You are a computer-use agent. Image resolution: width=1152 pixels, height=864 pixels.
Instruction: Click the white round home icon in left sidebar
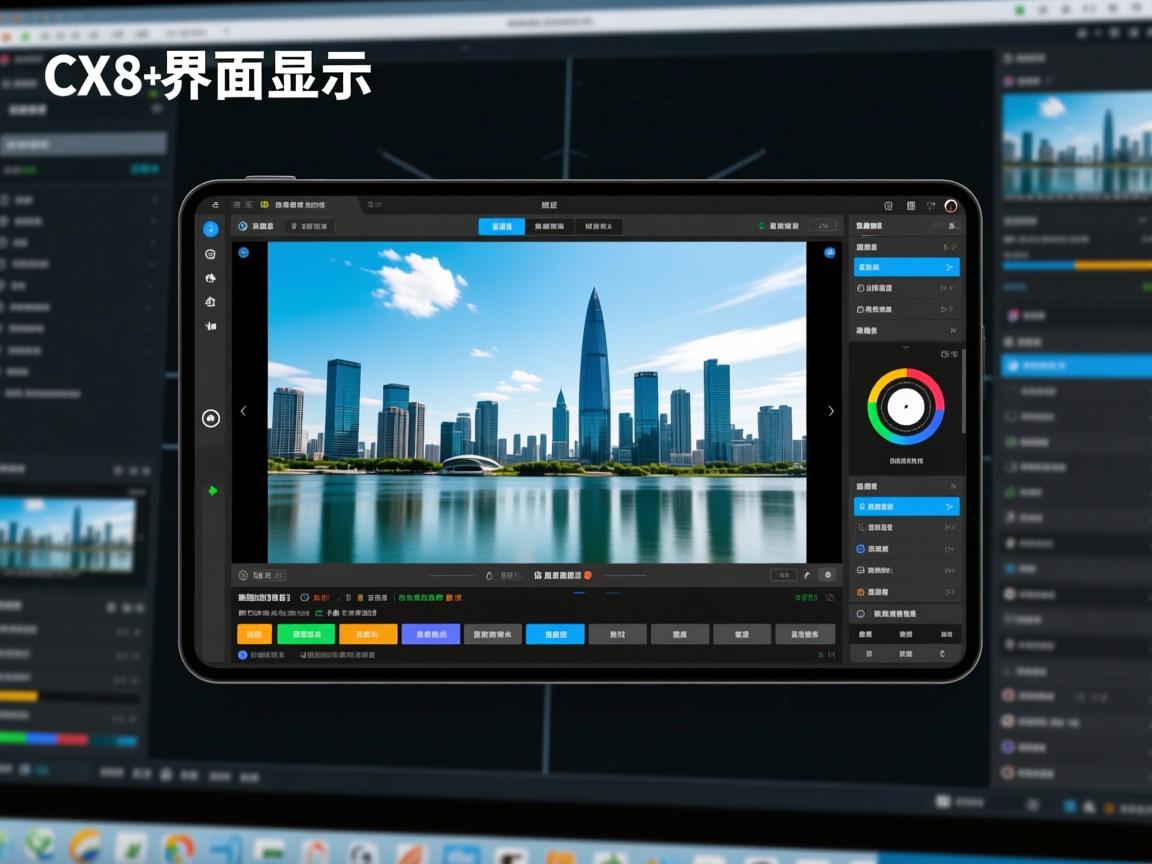pyautogui.click(x=210, y=418)
